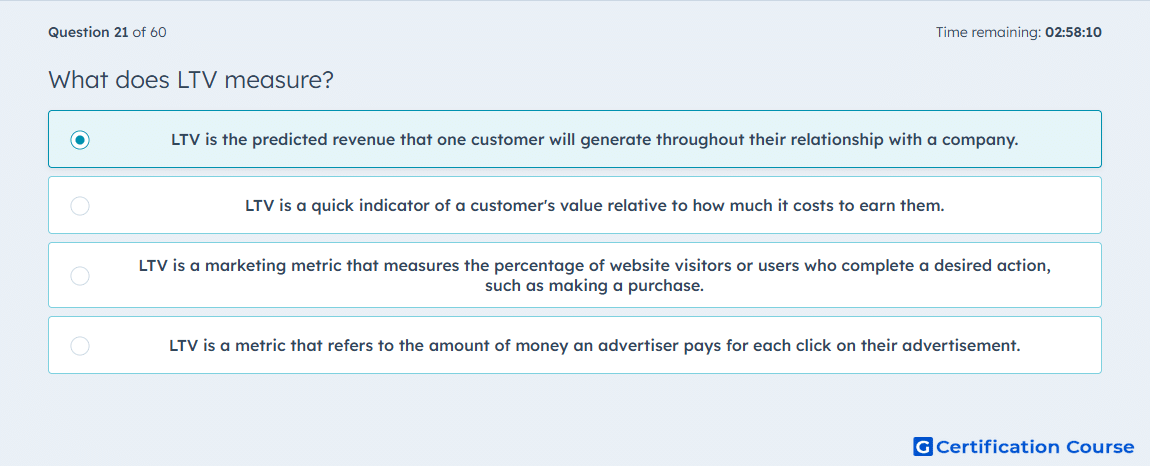Open the Certification Course link
The height and width of the screenshot is (466, 1150).
[x=1035, y=447]
